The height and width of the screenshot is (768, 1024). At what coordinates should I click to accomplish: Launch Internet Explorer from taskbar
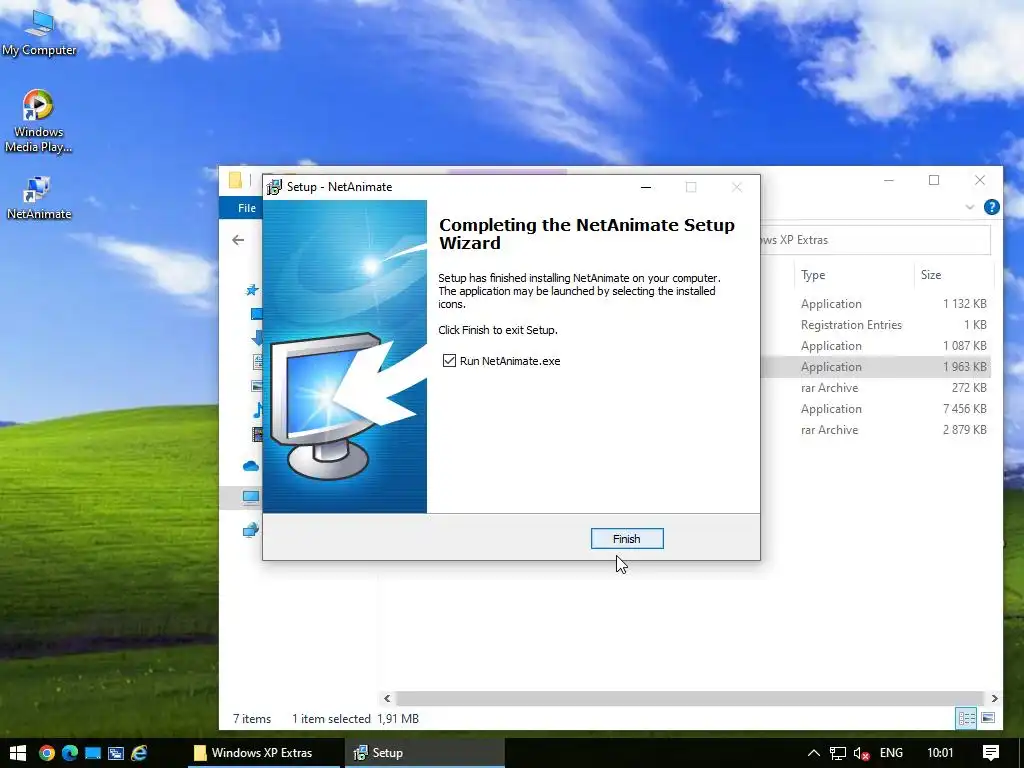tap(139, 752)
